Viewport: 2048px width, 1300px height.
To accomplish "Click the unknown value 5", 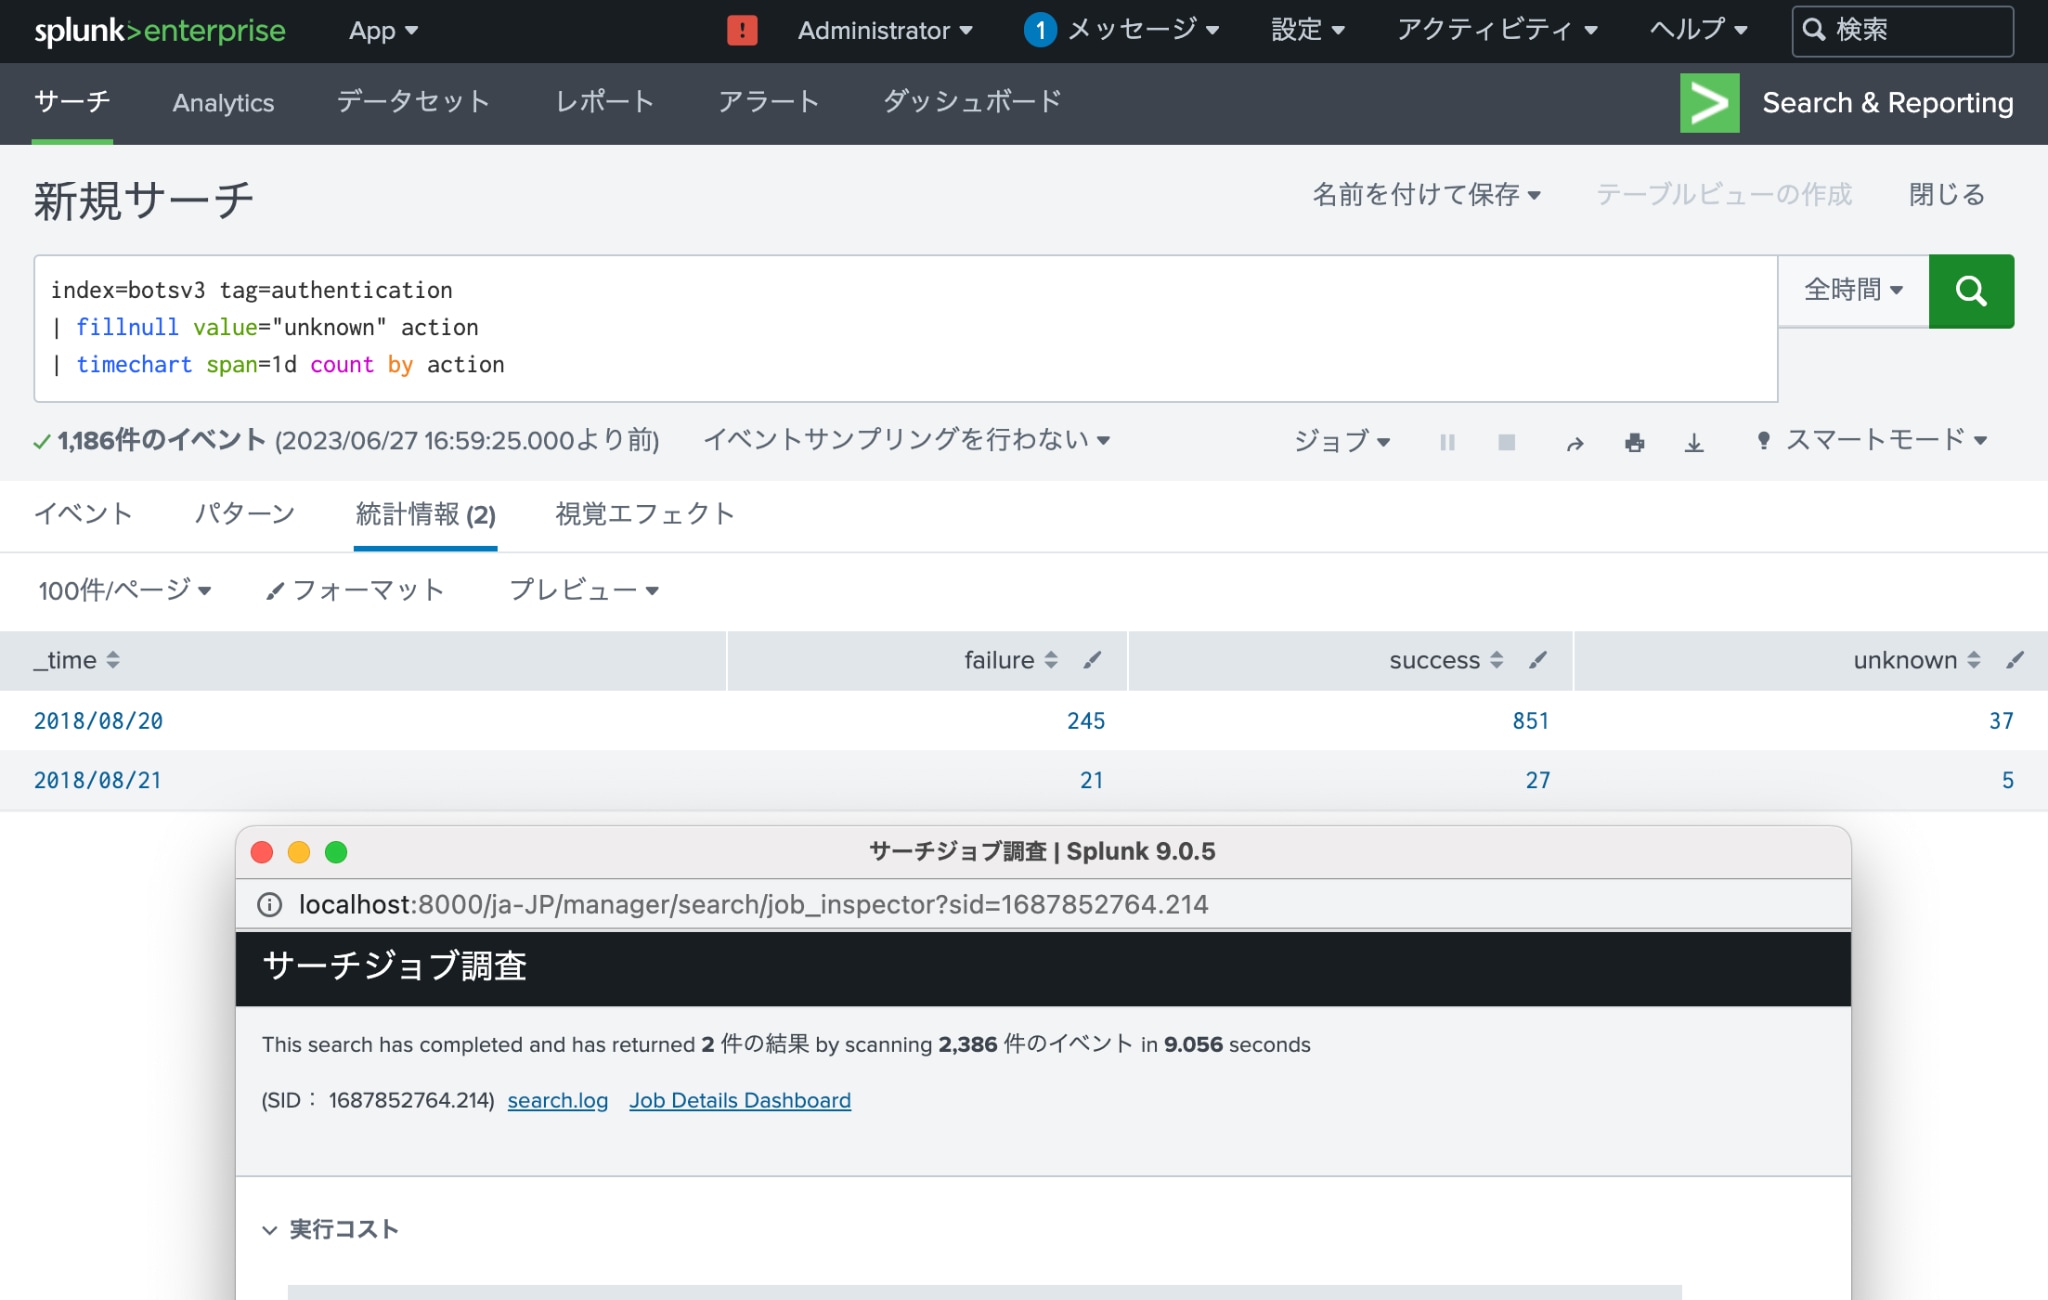I will (2008, 780).
